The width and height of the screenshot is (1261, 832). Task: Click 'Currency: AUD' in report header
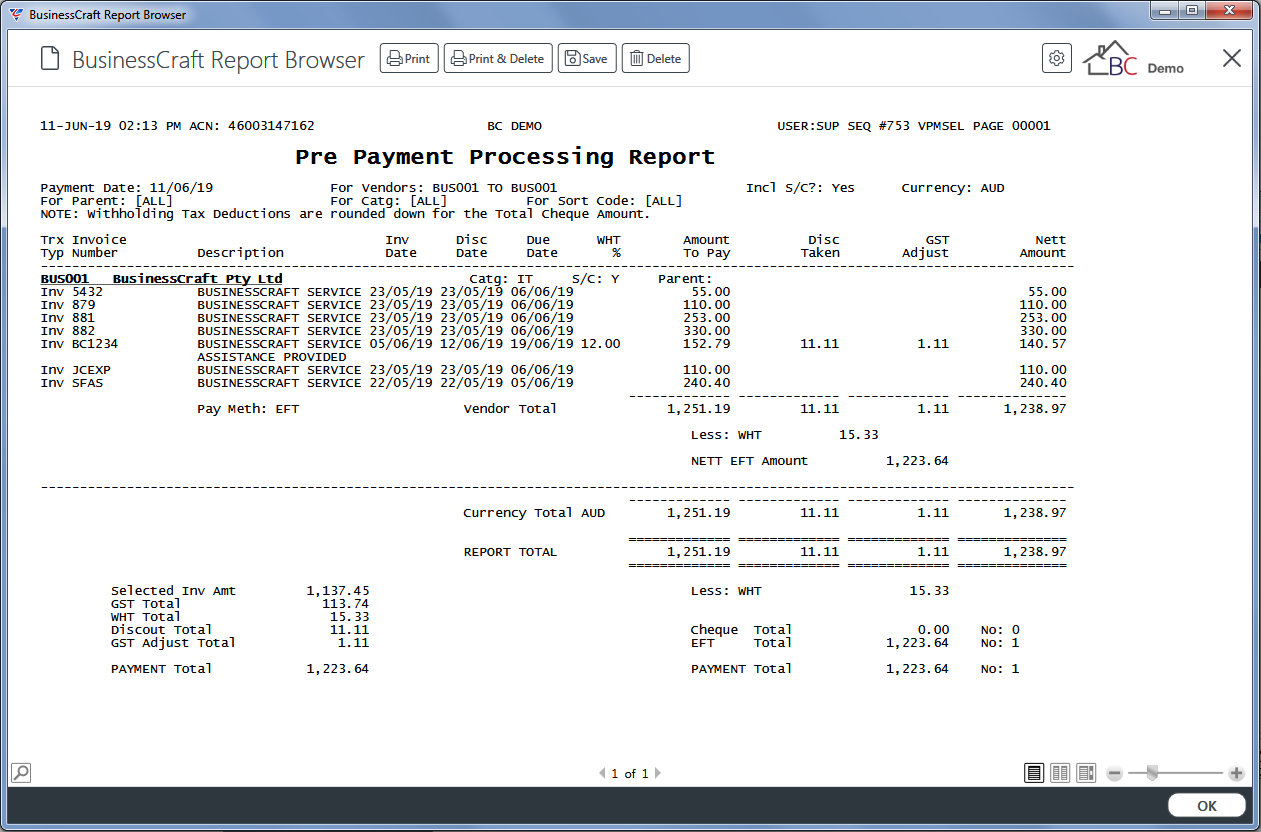pyautogui.click(x=953, y=188)
